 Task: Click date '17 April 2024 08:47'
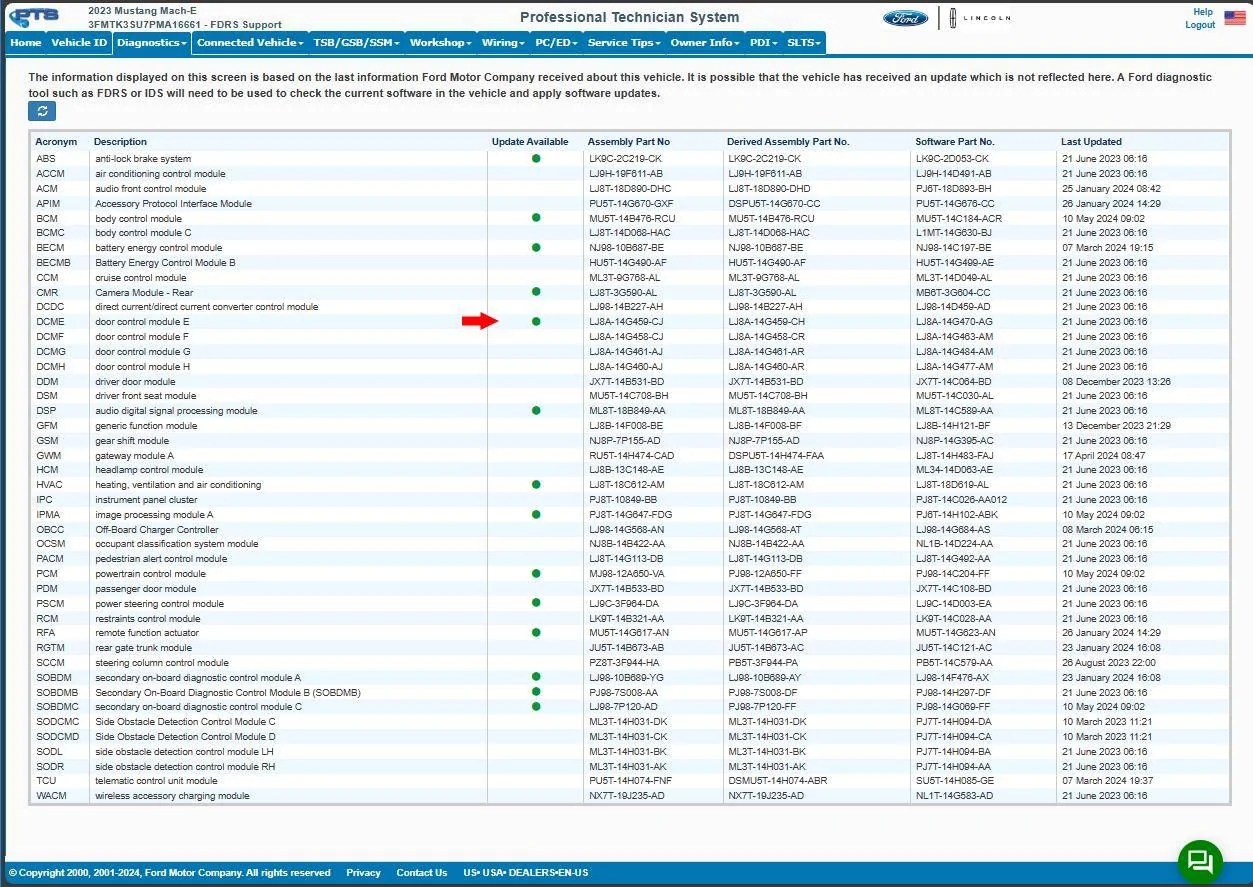tap(1104, 455)
